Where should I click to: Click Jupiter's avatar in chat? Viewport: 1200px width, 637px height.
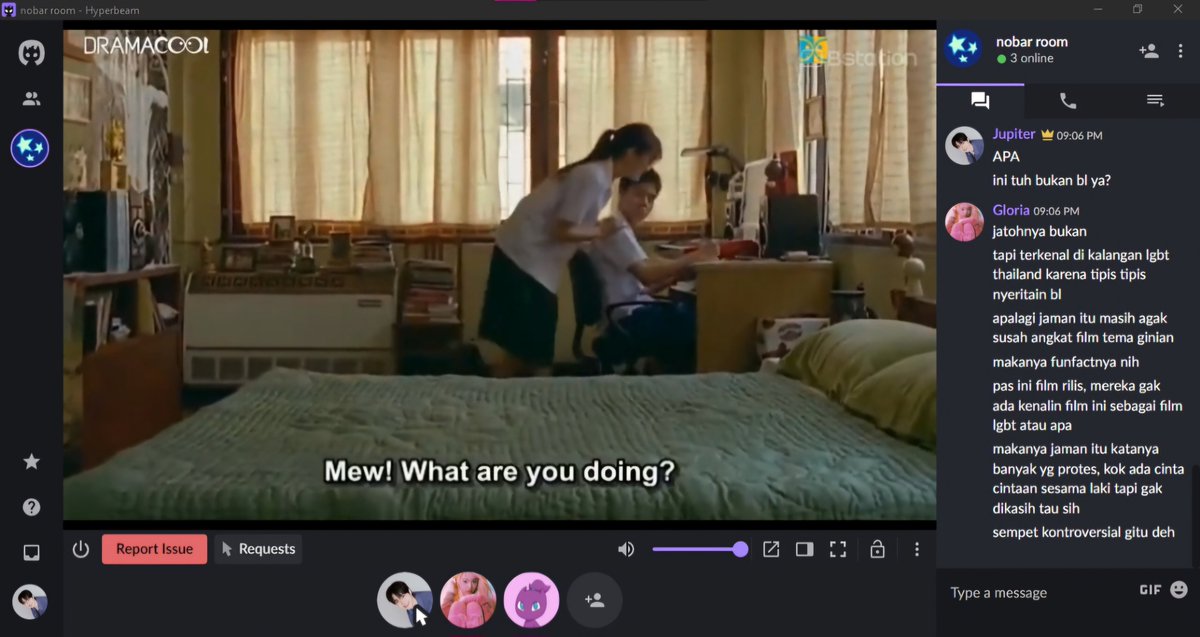click(964, 146)
